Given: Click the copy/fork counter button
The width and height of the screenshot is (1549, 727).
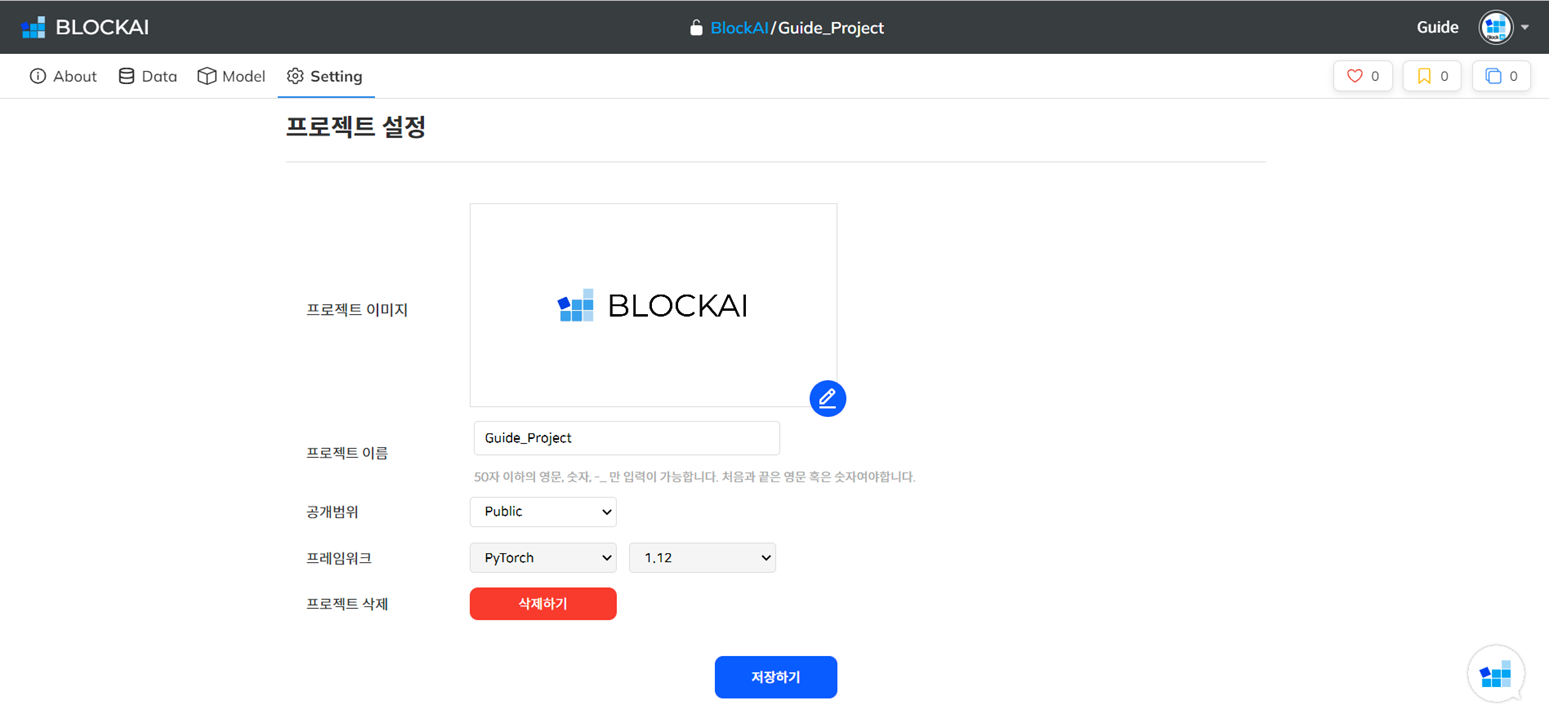Looking at the screenshot, I should [x=1501, y=76].
